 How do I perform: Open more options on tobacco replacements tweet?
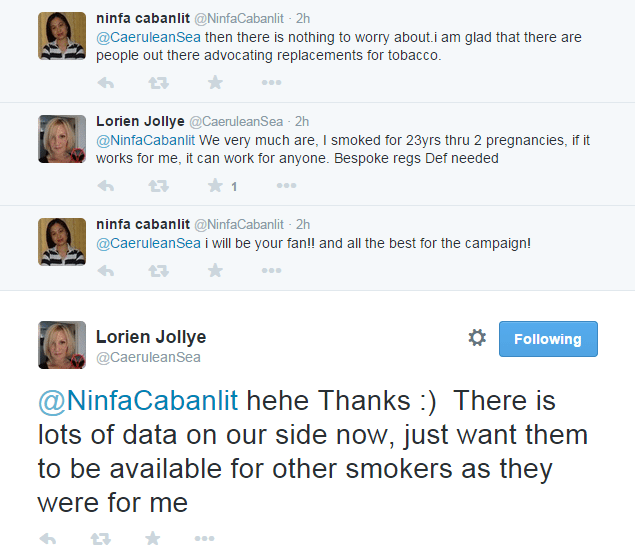tap(271, 83)
